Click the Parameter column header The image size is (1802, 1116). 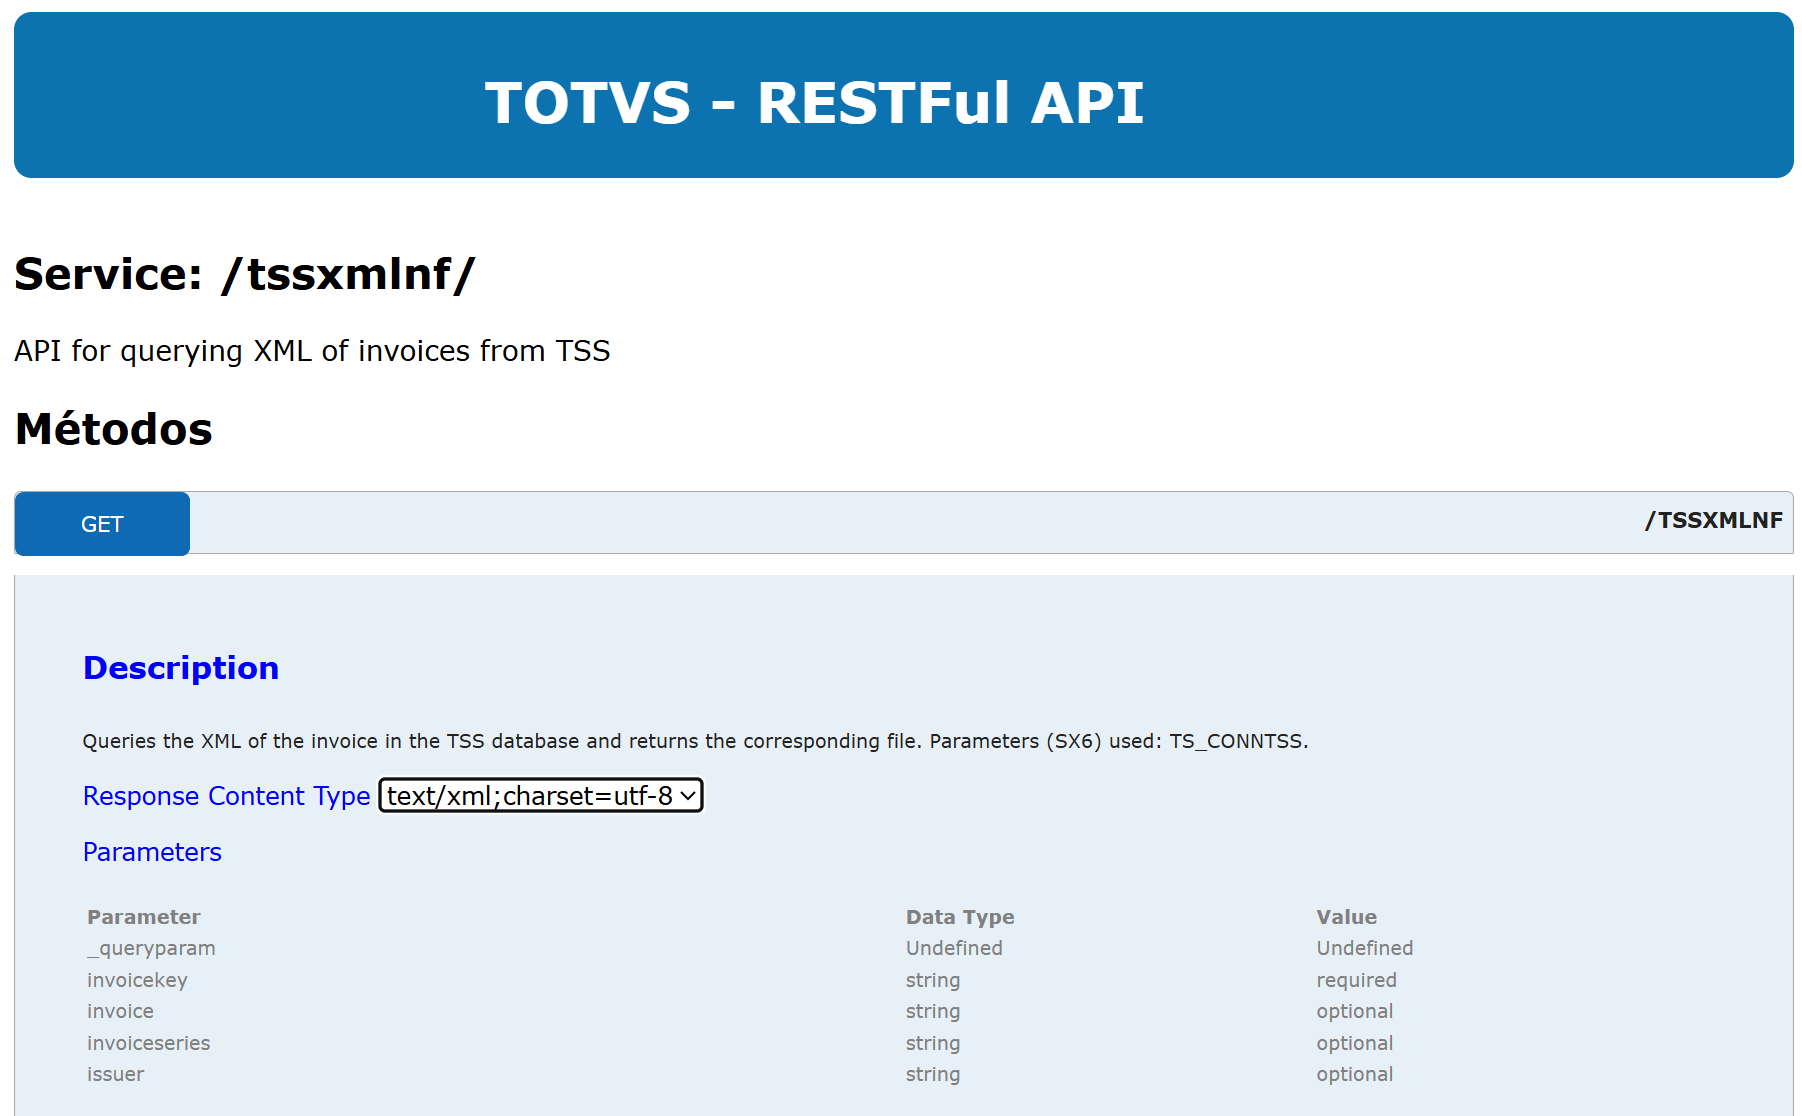coord(144,917)
